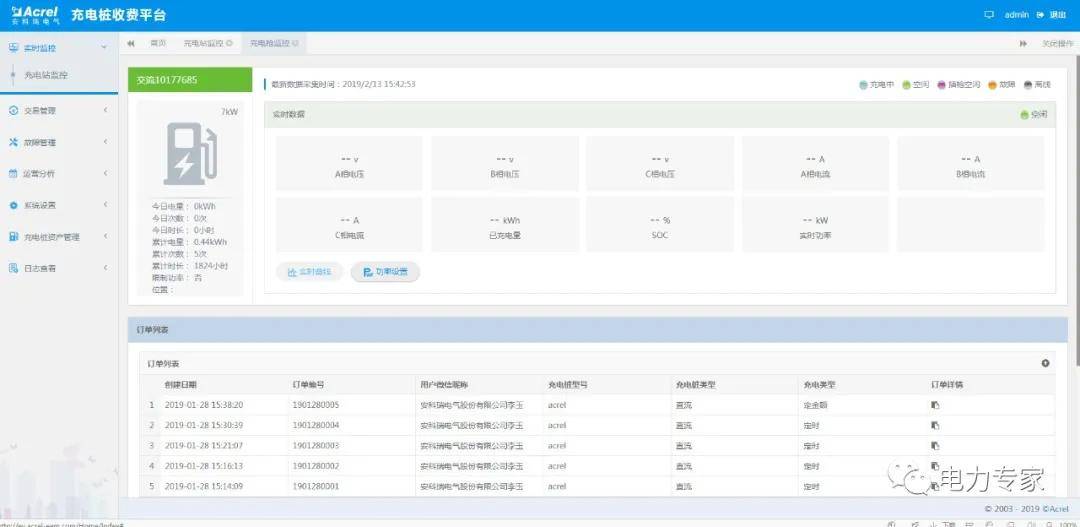Click the tabs scroll-left double arrow

click(x=131, y=44)
